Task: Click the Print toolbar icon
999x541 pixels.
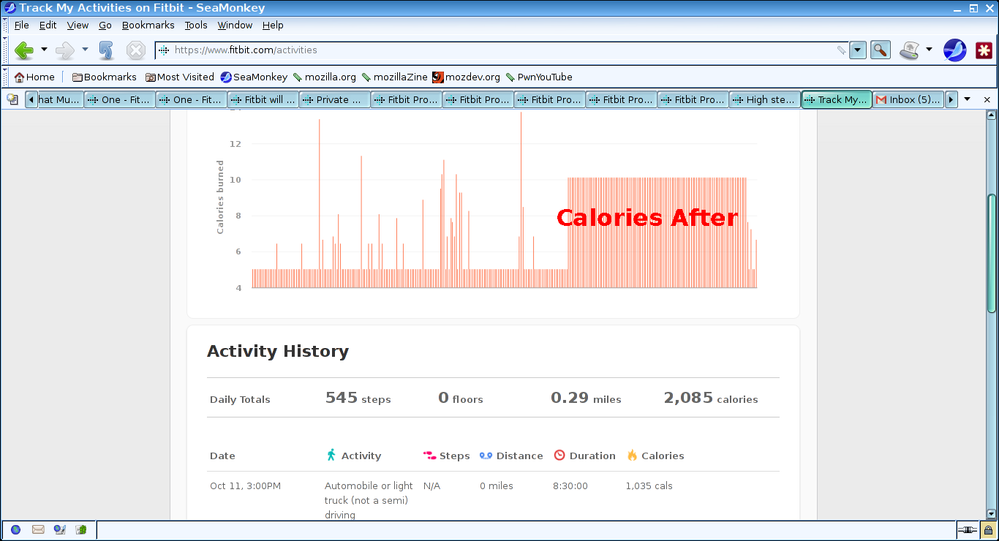Action: 910,50
